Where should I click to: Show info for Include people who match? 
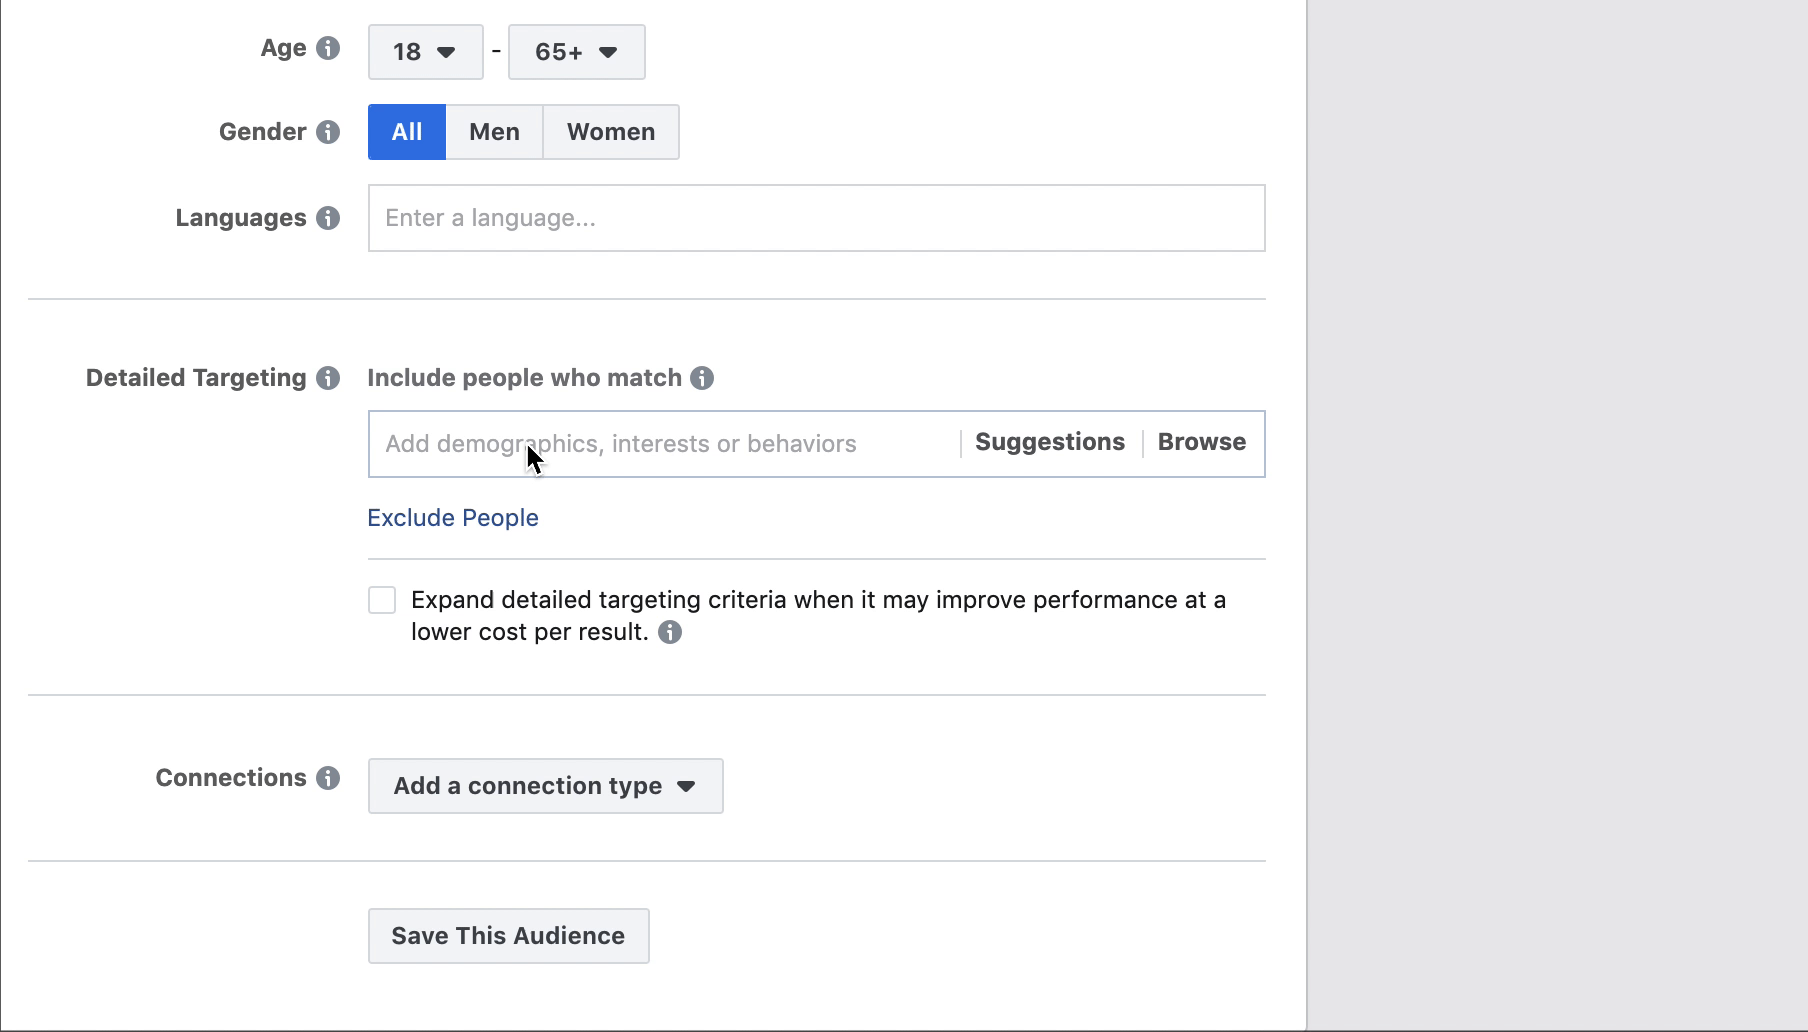click(x=702, y=378)
